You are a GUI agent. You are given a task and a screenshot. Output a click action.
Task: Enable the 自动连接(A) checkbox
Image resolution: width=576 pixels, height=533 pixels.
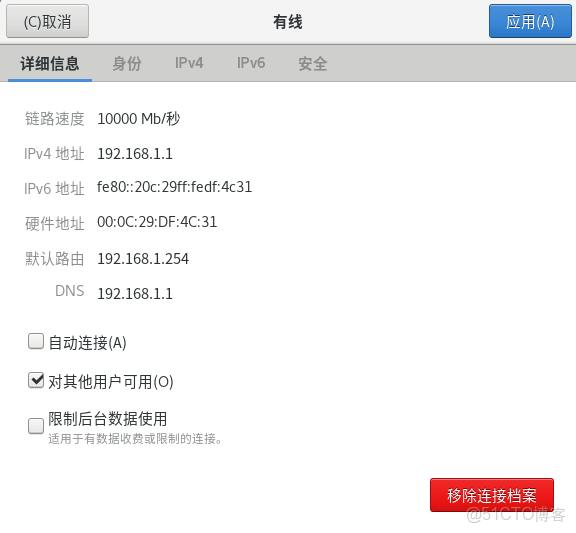pyautogui.click(x=36, y=341)
